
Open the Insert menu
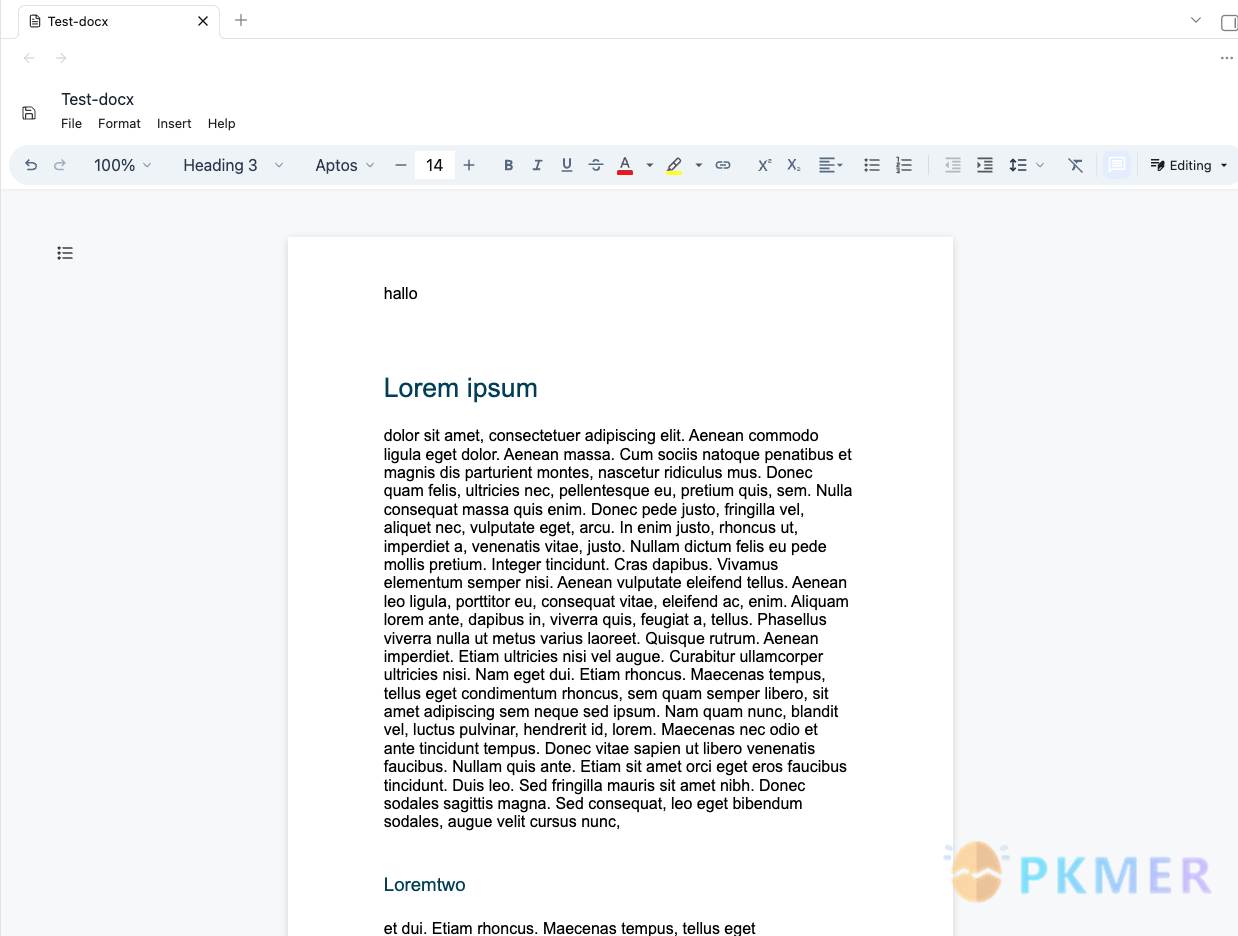pos(174,123)
